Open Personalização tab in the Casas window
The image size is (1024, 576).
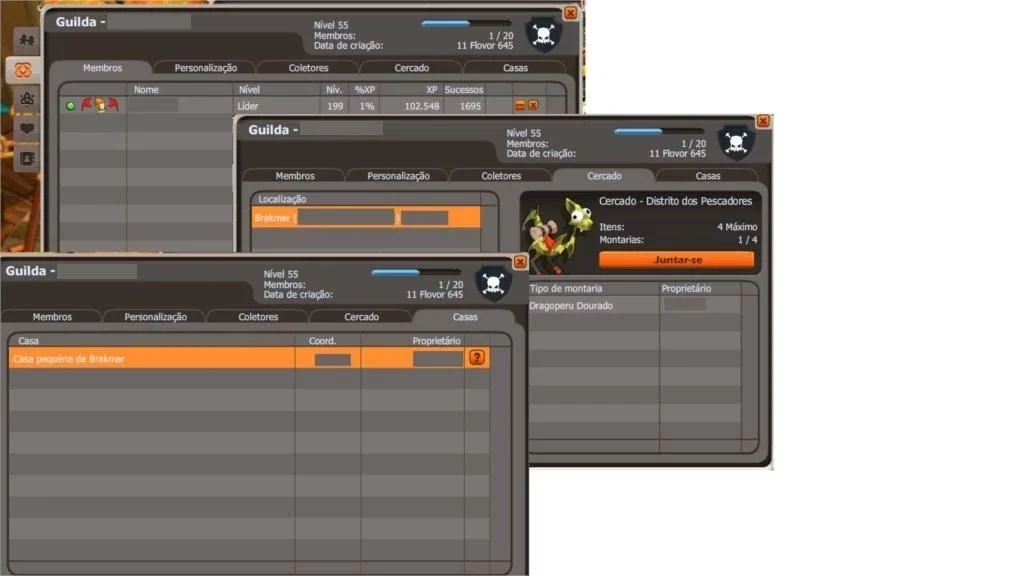point(155,317)
